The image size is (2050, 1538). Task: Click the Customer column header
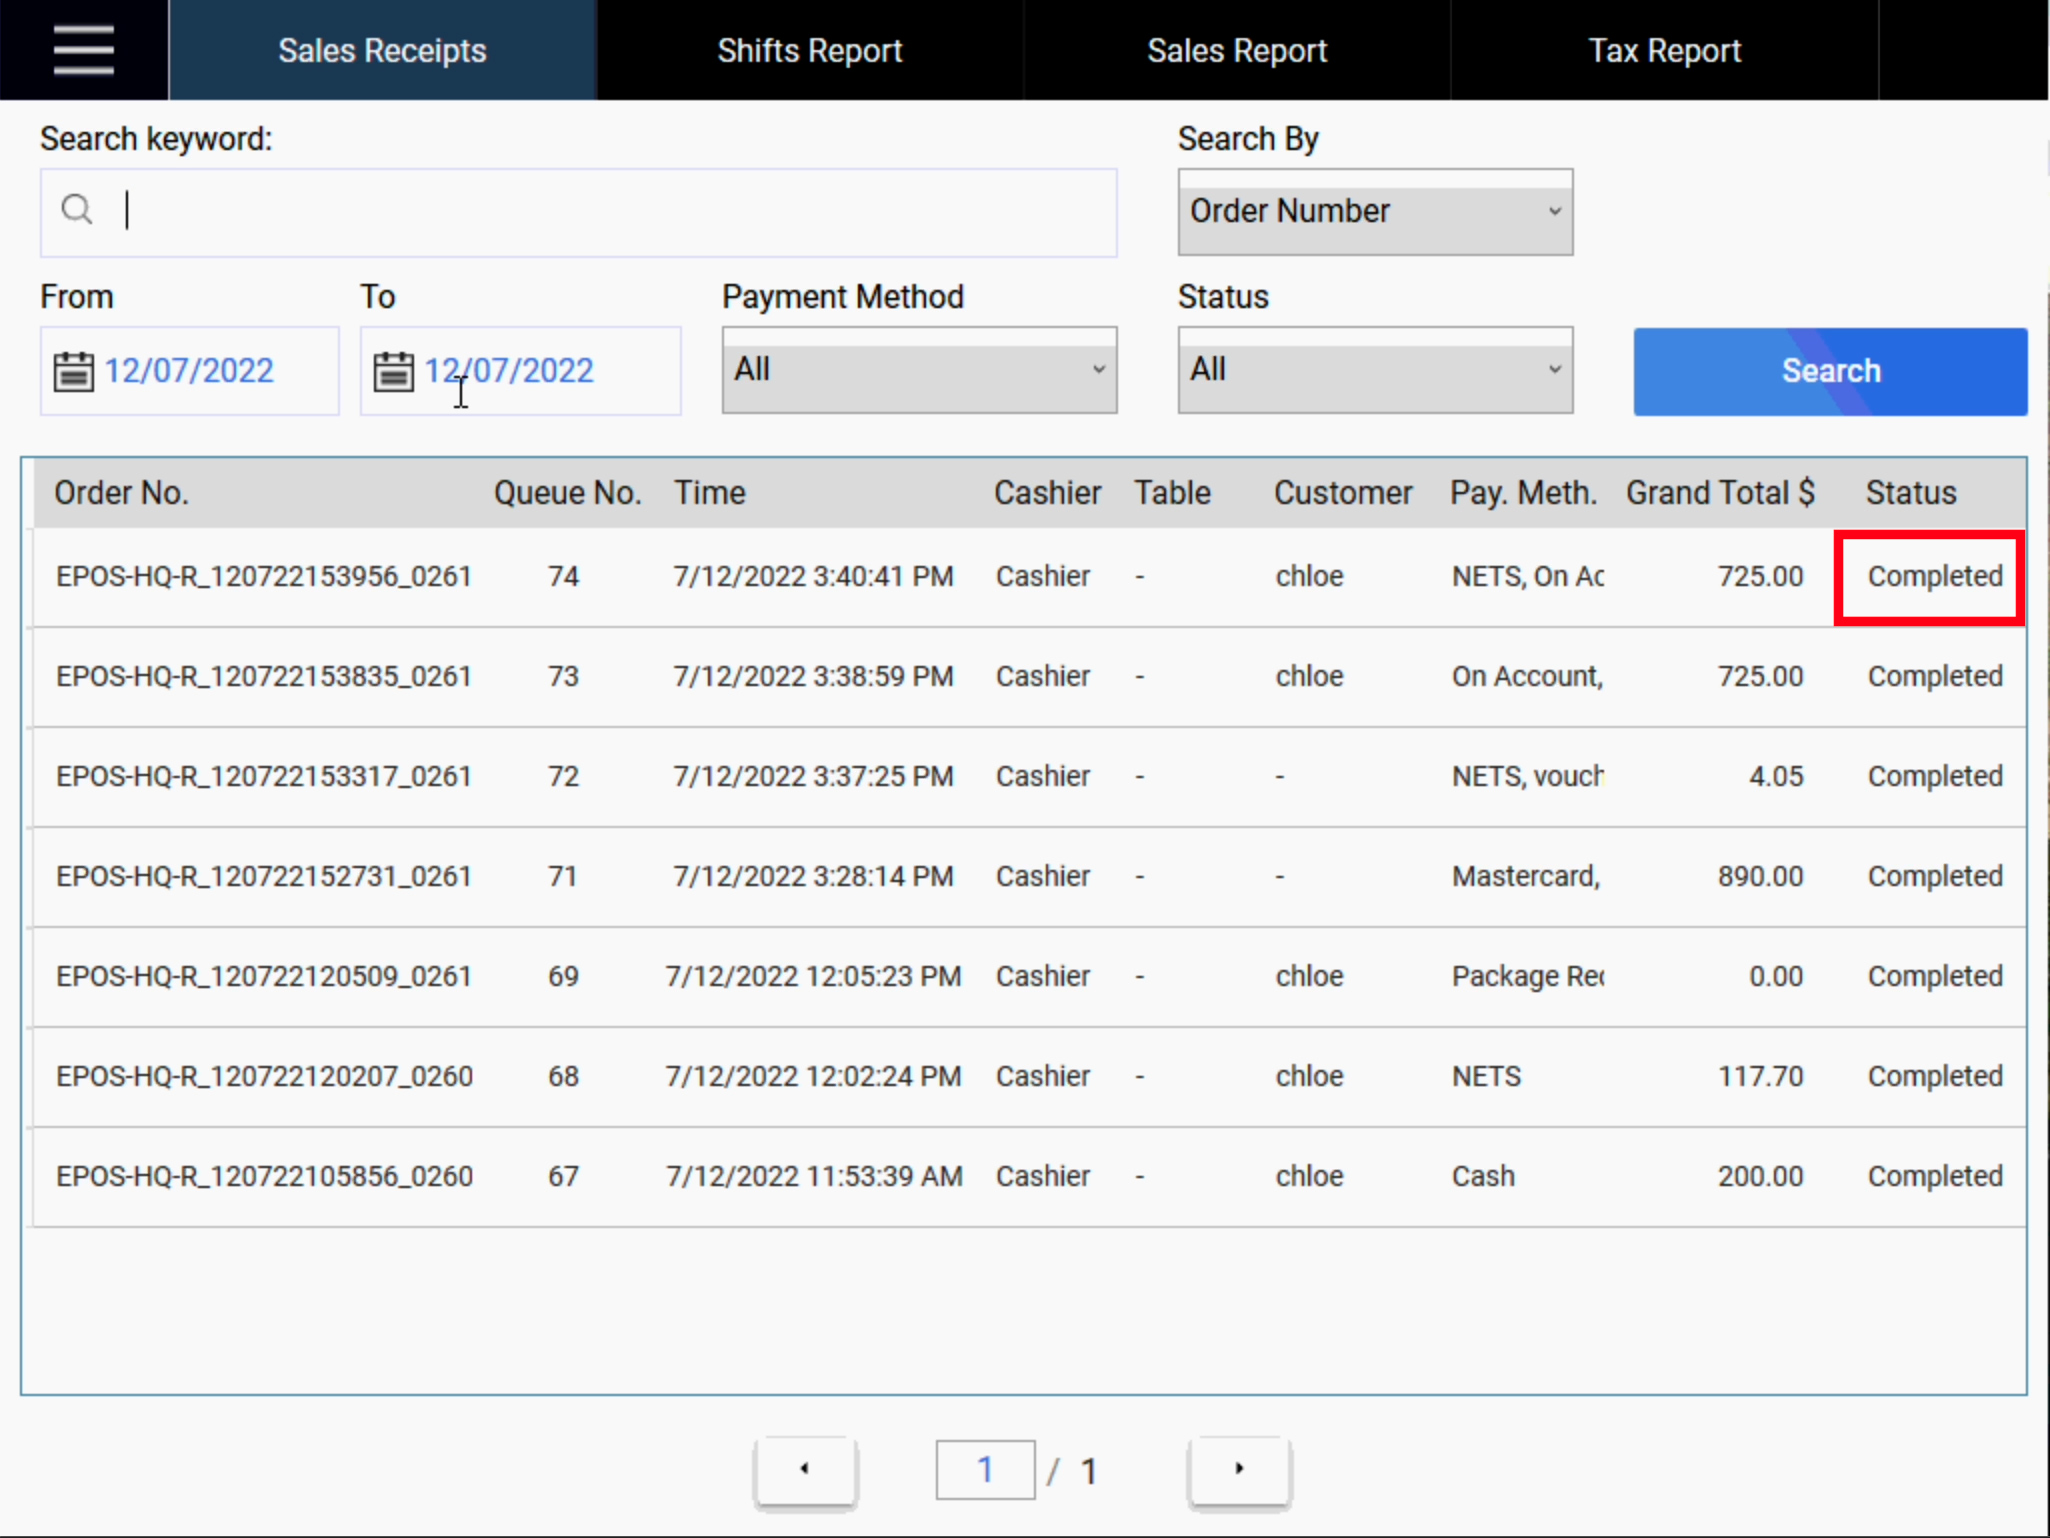(1343, 493)
